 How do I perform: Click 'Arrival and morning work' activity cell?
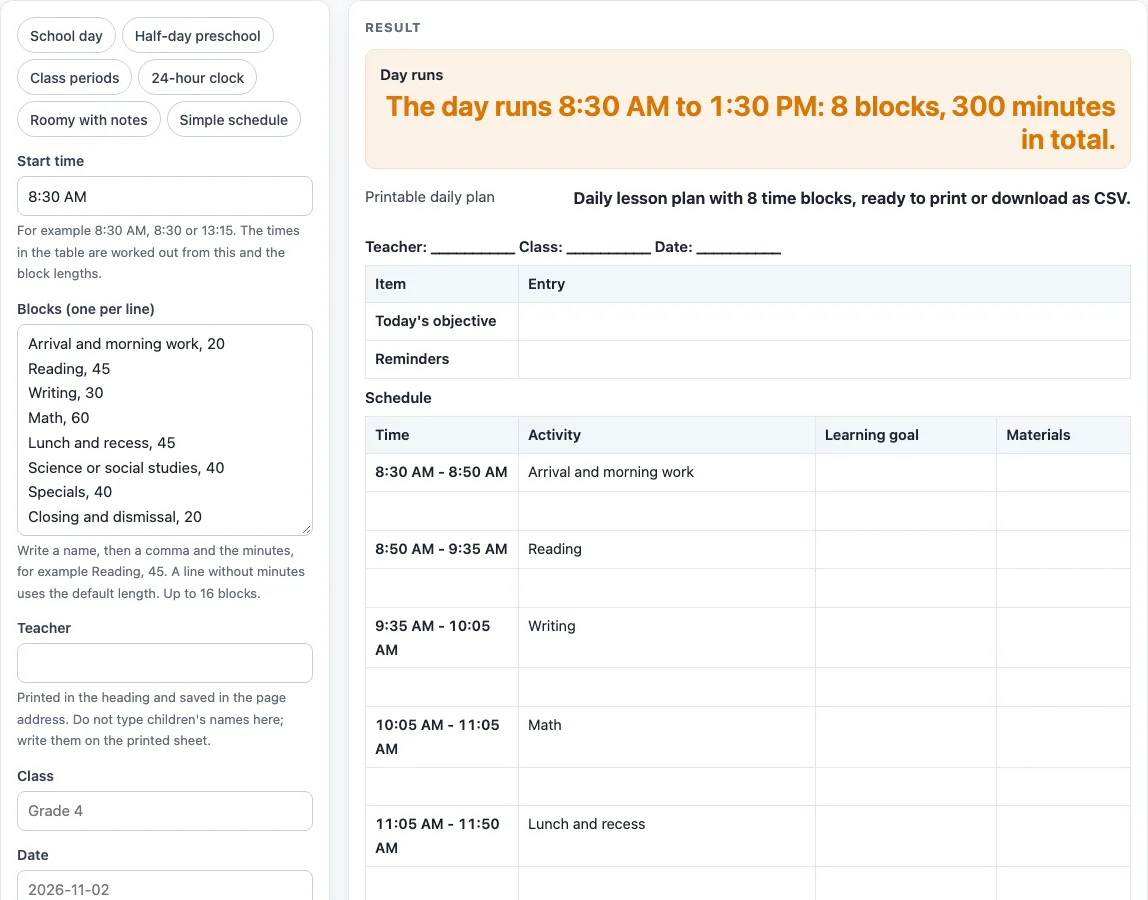click(667, 472)
